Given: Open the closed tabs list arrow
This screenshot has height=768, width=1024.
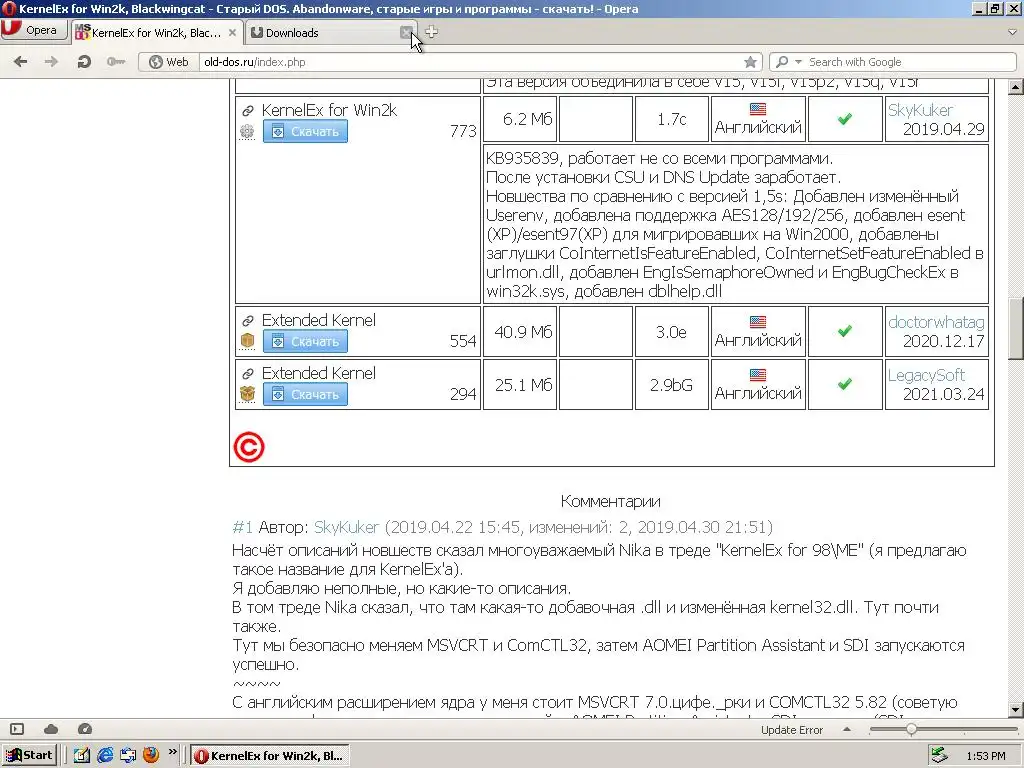Looking at the screenshot, I should click(x=1012, y=31).
